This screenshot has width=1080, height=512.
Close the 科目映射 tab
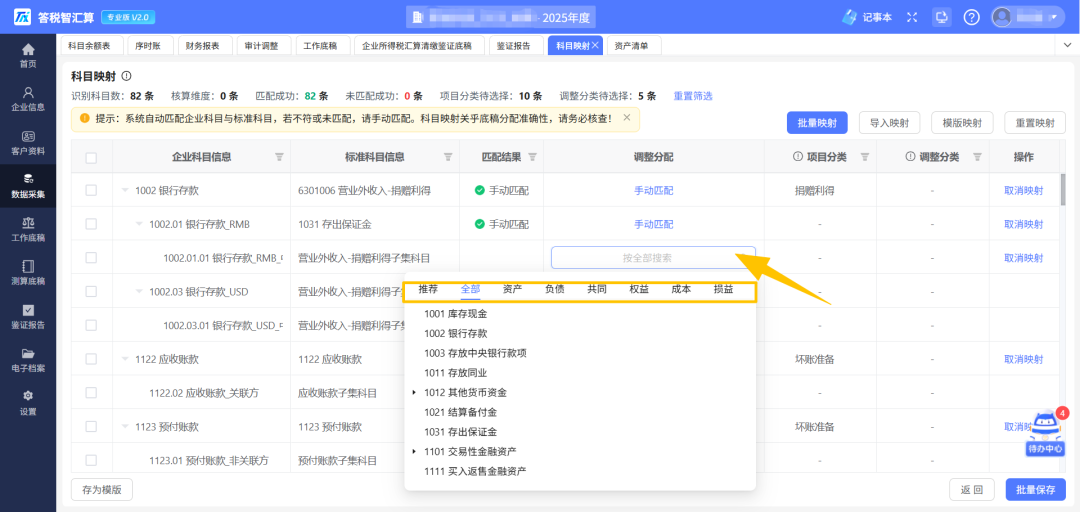[596, 45]
